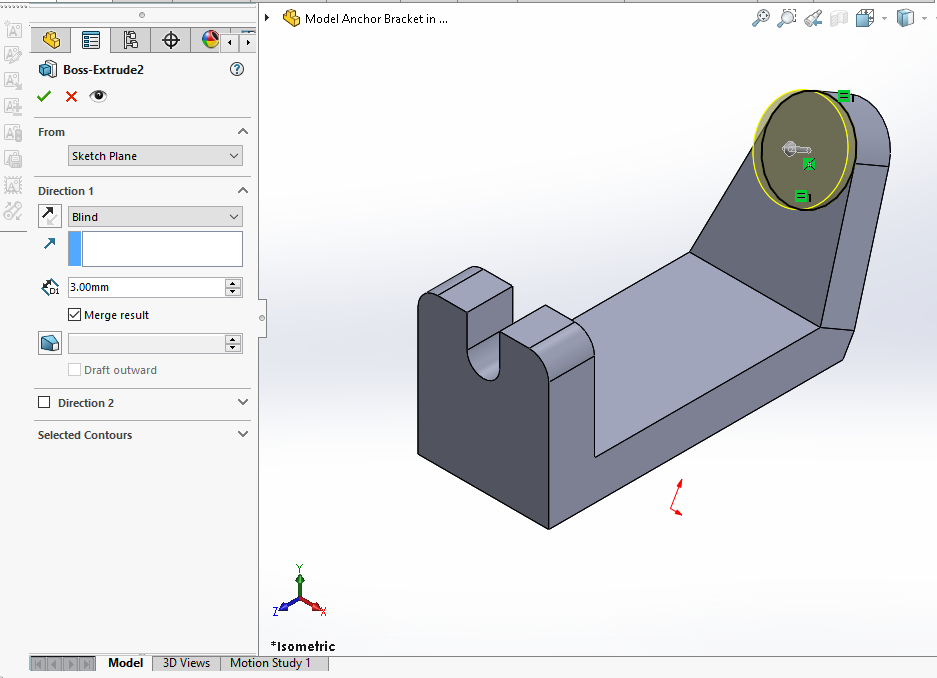Click the 3.00mm depth input field

point(145,287)
